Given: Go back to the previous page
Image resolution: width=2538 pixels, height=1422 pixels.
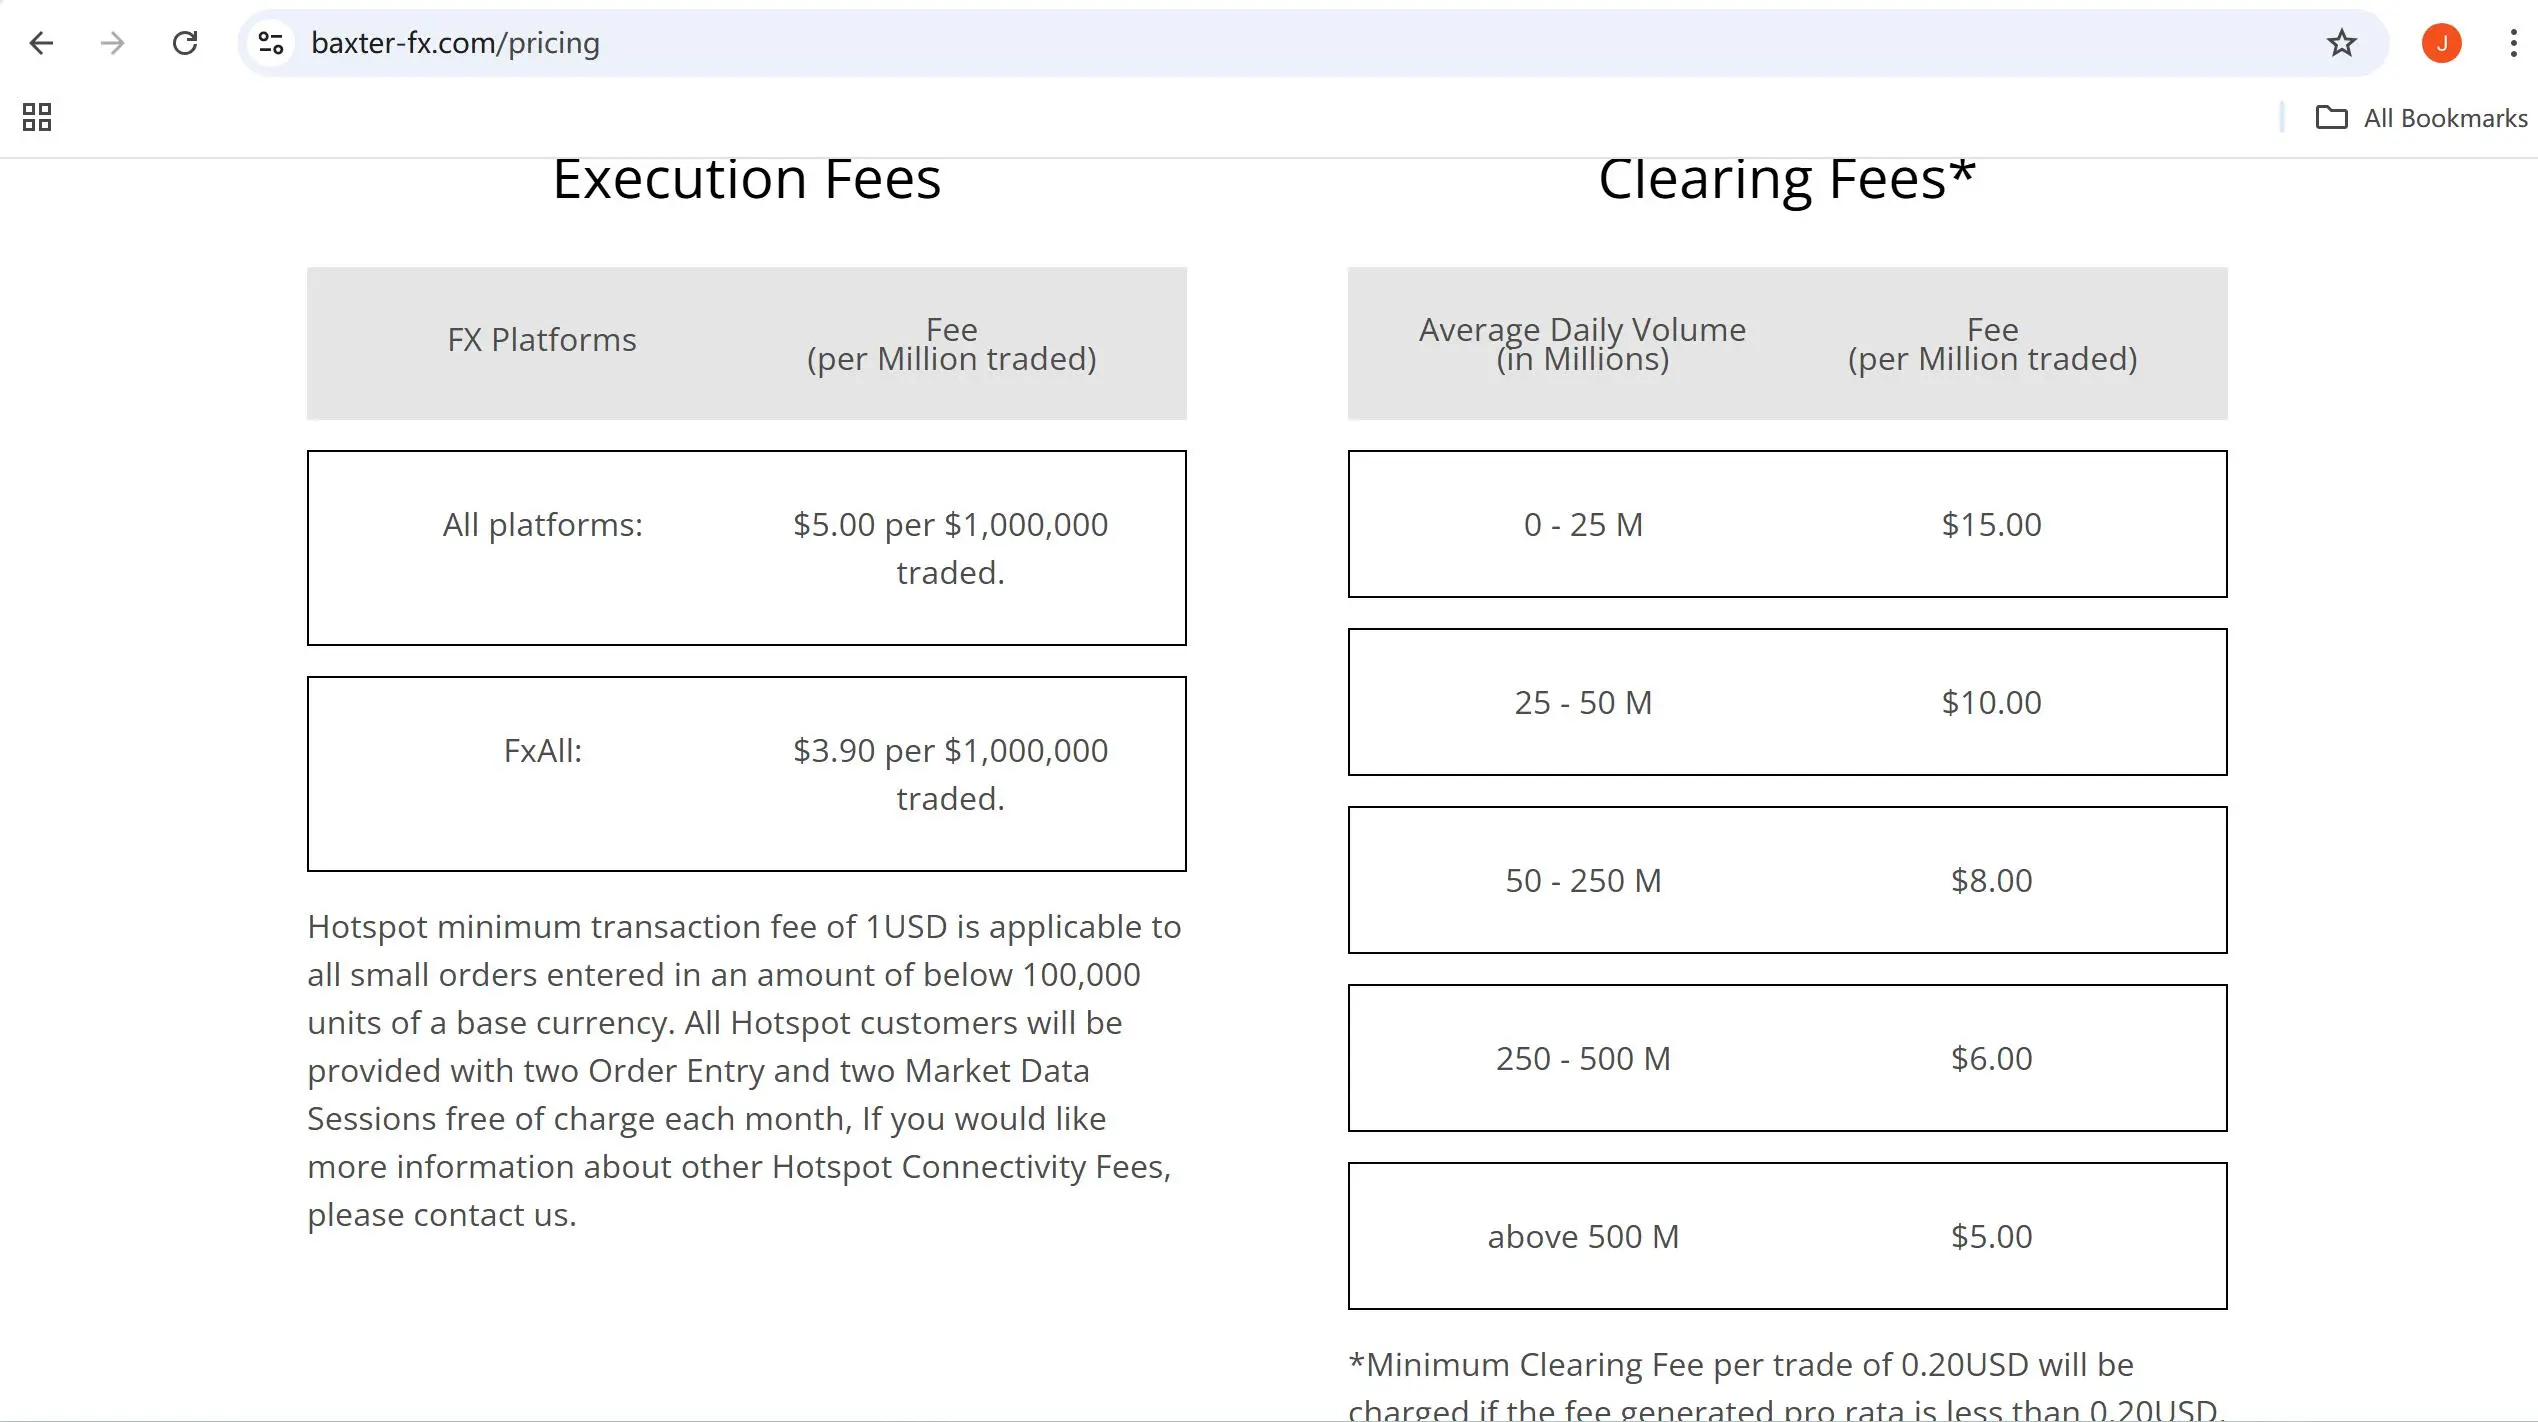Looking at the screenshot, I should (41, 43).
